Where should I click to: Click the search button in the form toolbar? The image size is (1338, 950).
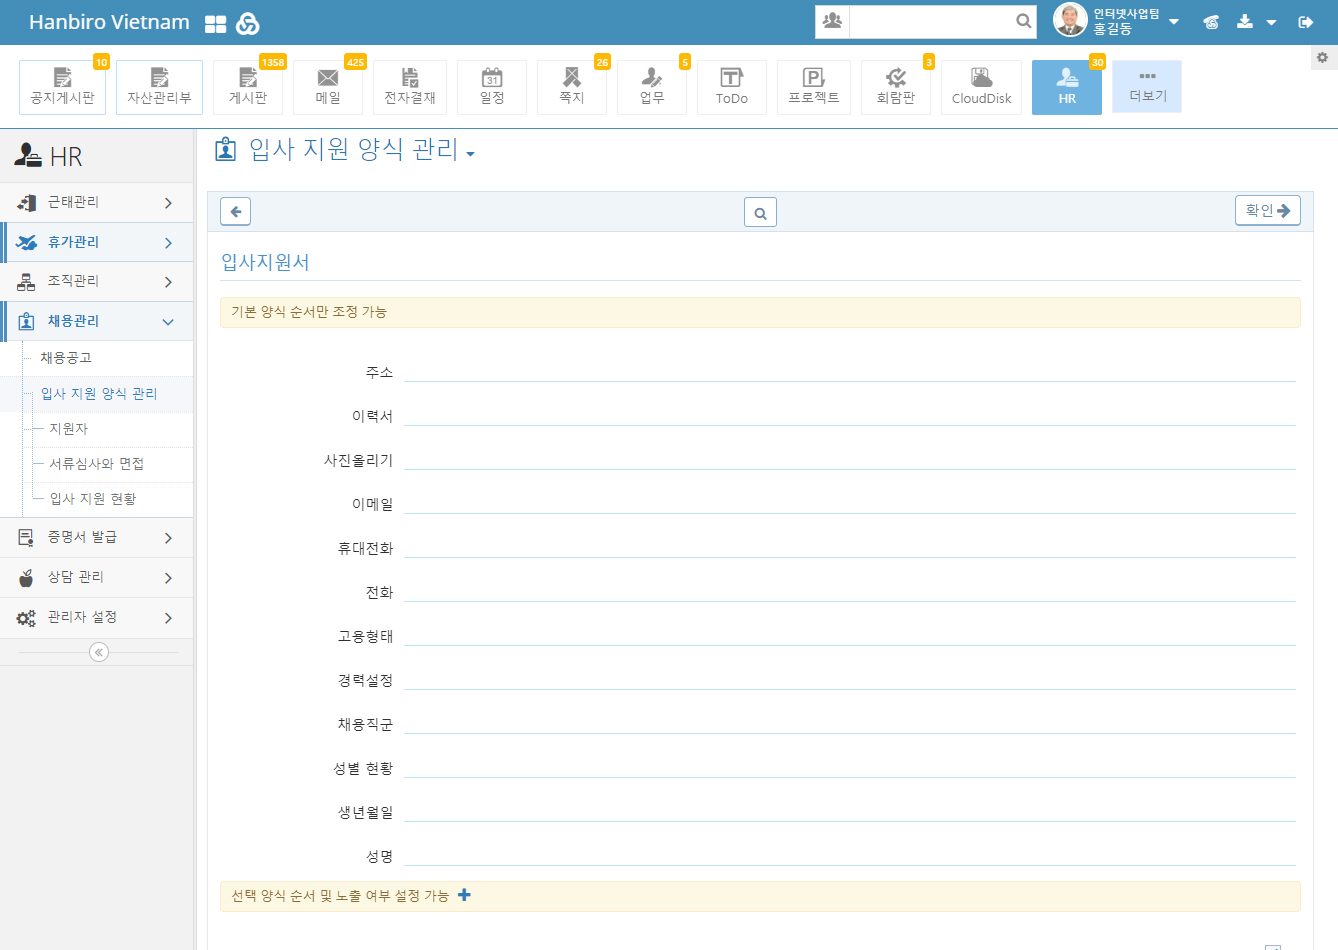pyautogui.click(x=760, y=212)
